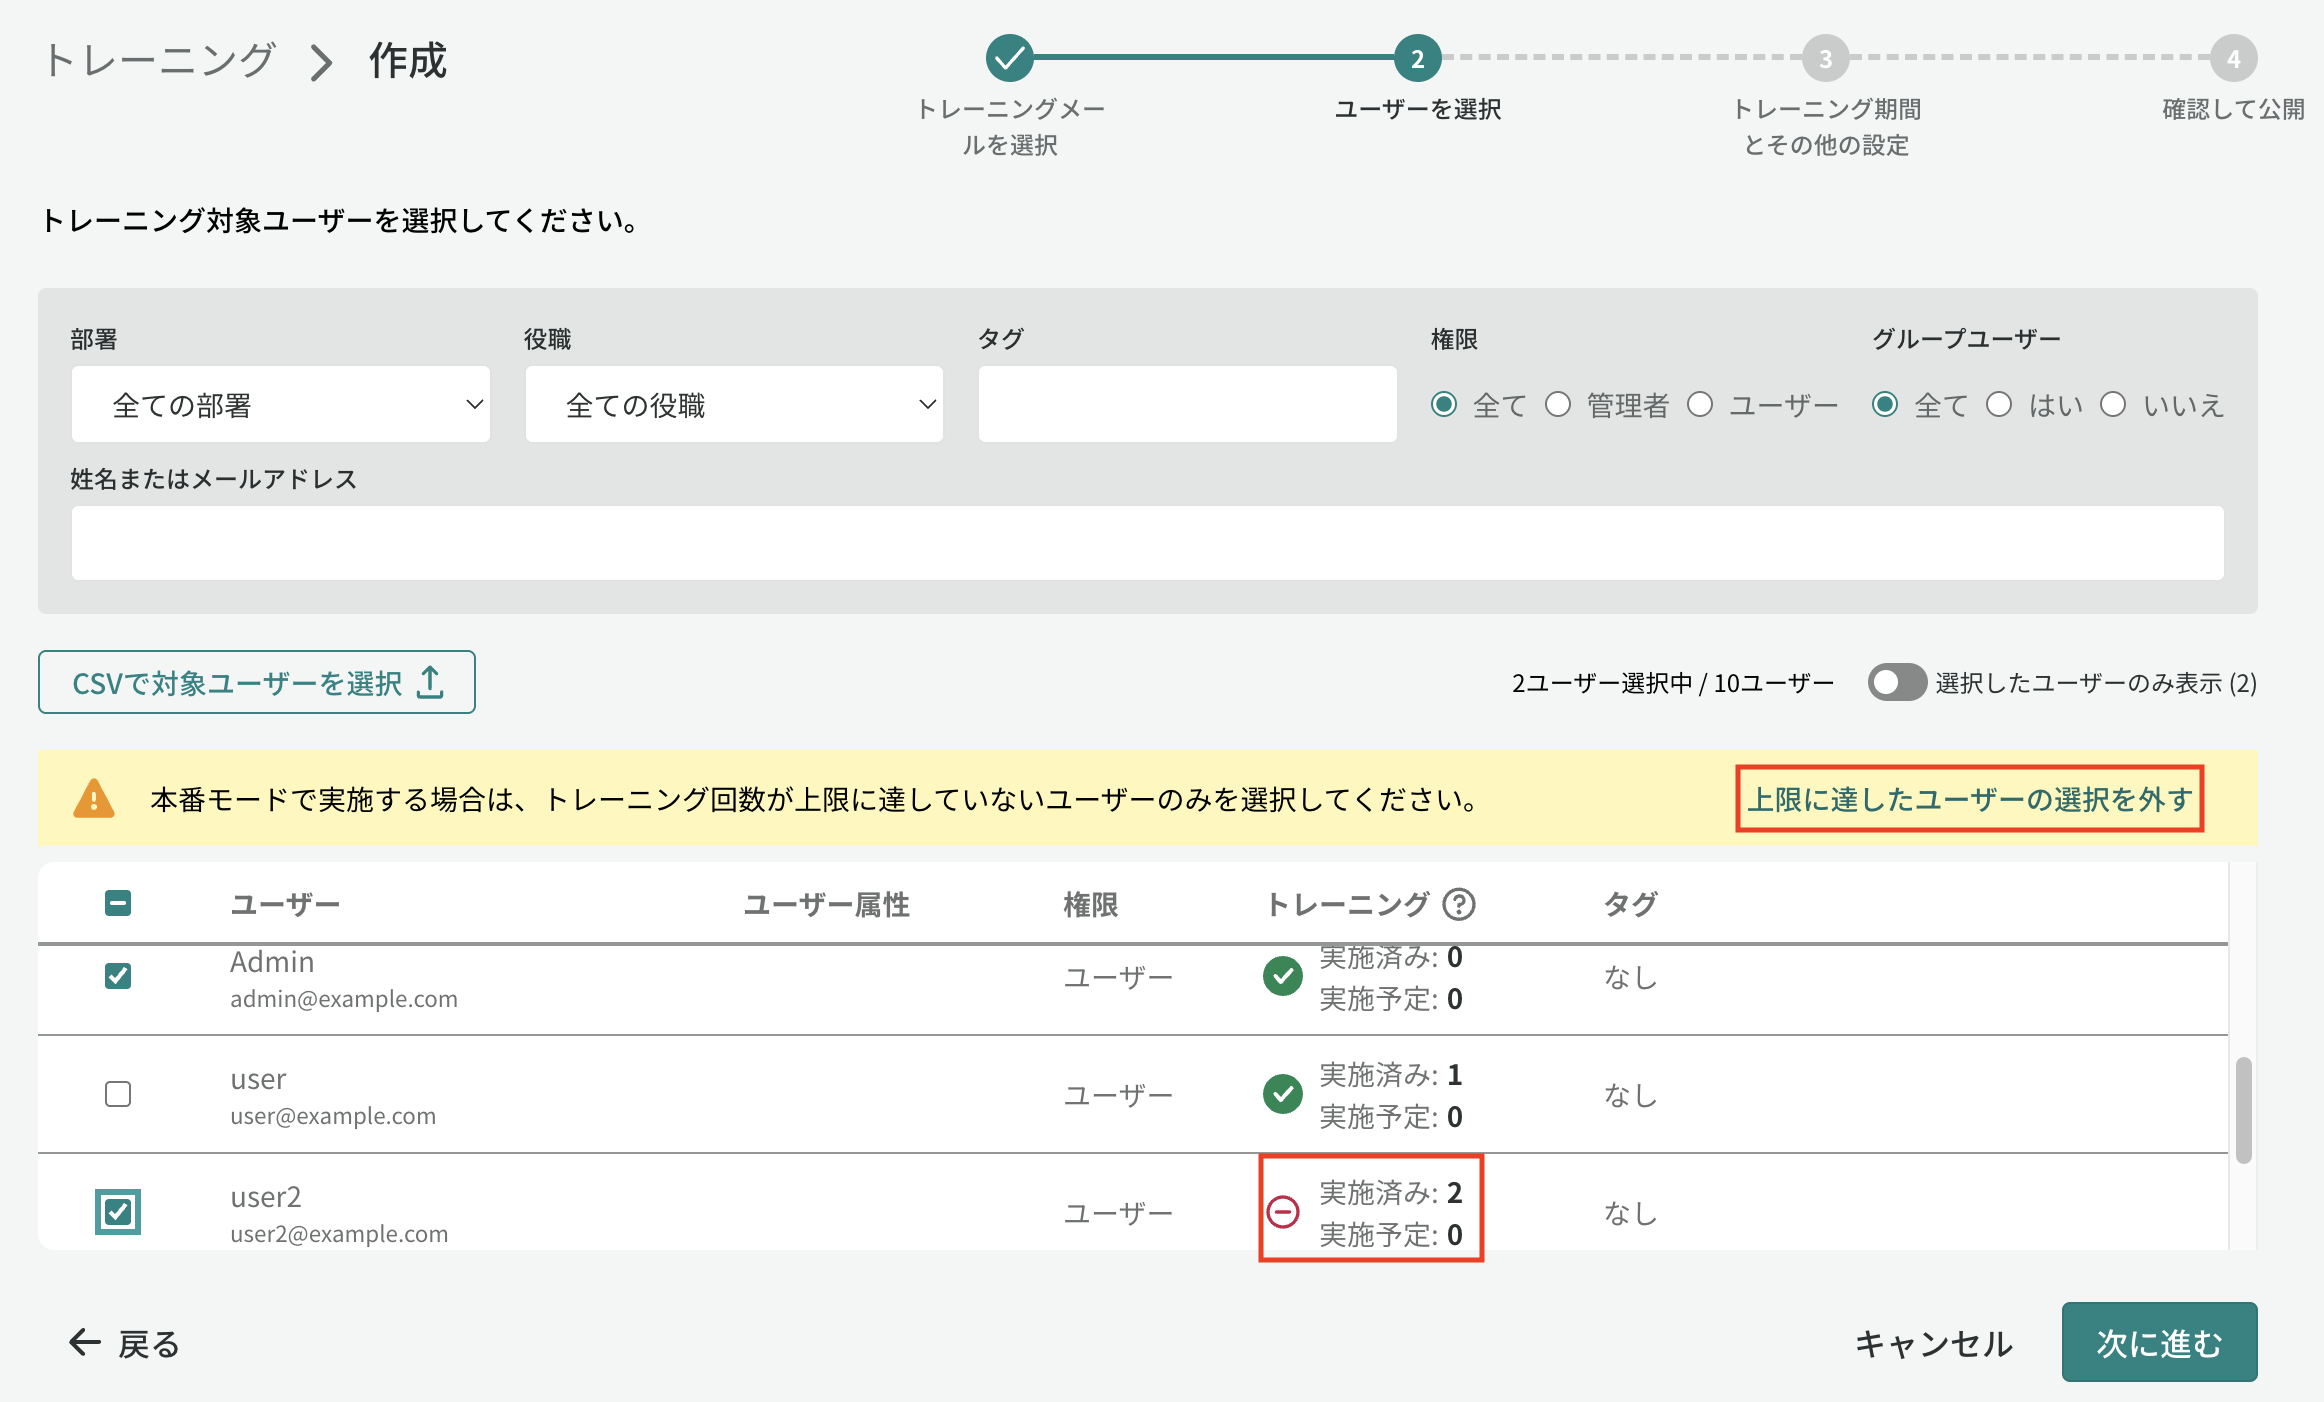Select 権限 radio option ユーザー

point(1700,404)
